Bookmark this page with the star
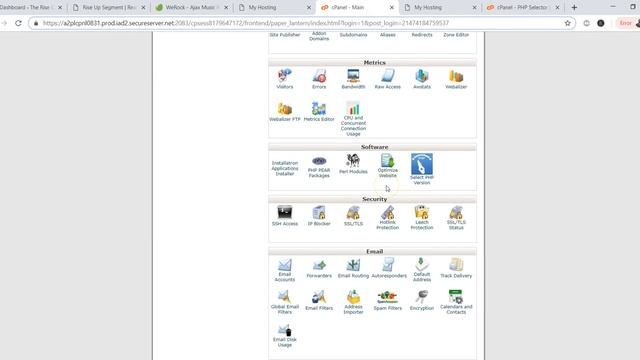The width and height of the screenshot is (640, 360). [567, 23]
